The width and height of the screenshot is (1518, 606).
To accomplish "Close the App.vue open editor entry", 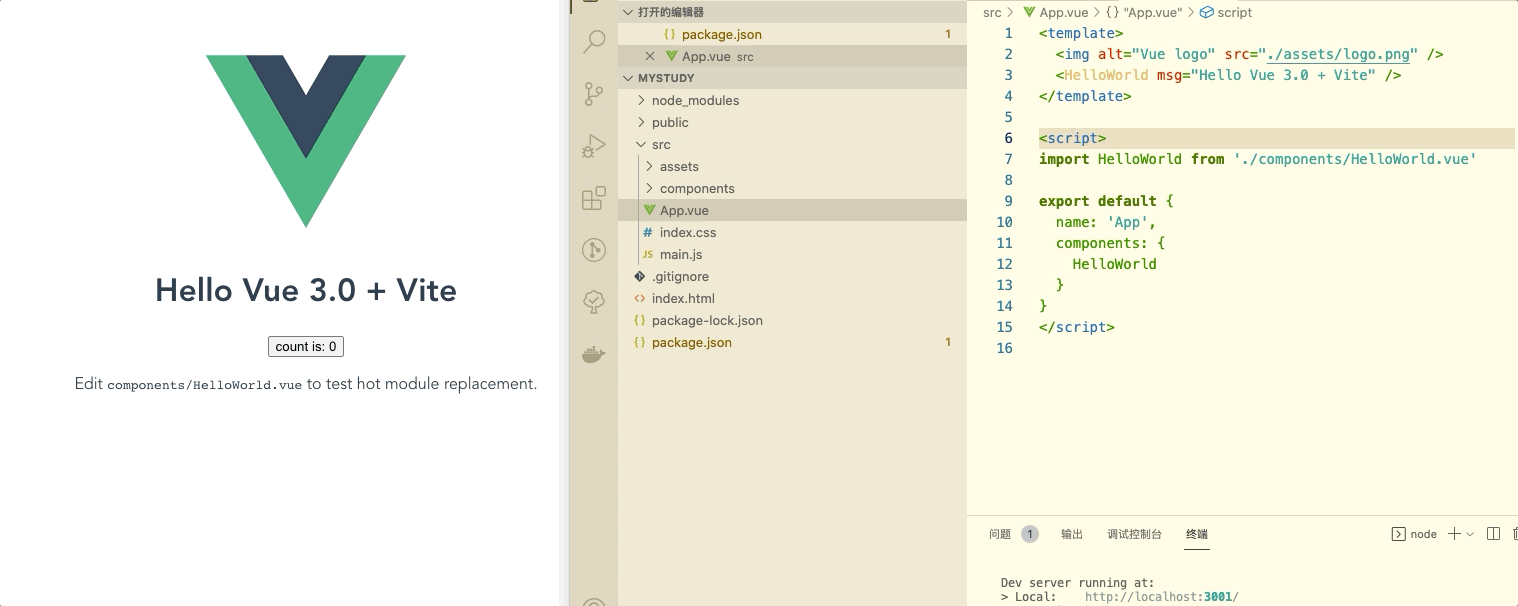I will pyautogui.click(x=650, y=56).
